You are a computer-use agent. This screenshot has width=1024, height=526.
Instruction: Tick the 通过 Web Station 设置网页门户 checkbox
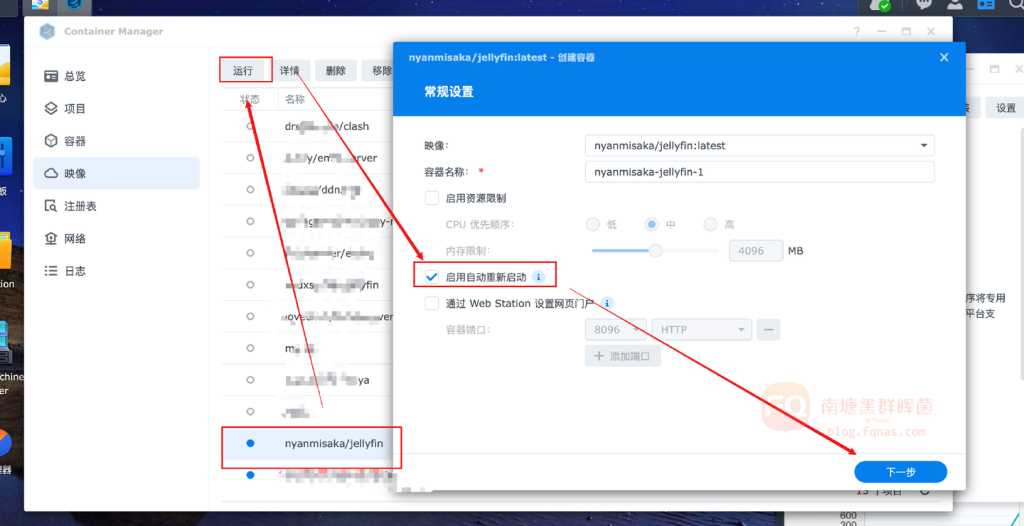point(432,303)
